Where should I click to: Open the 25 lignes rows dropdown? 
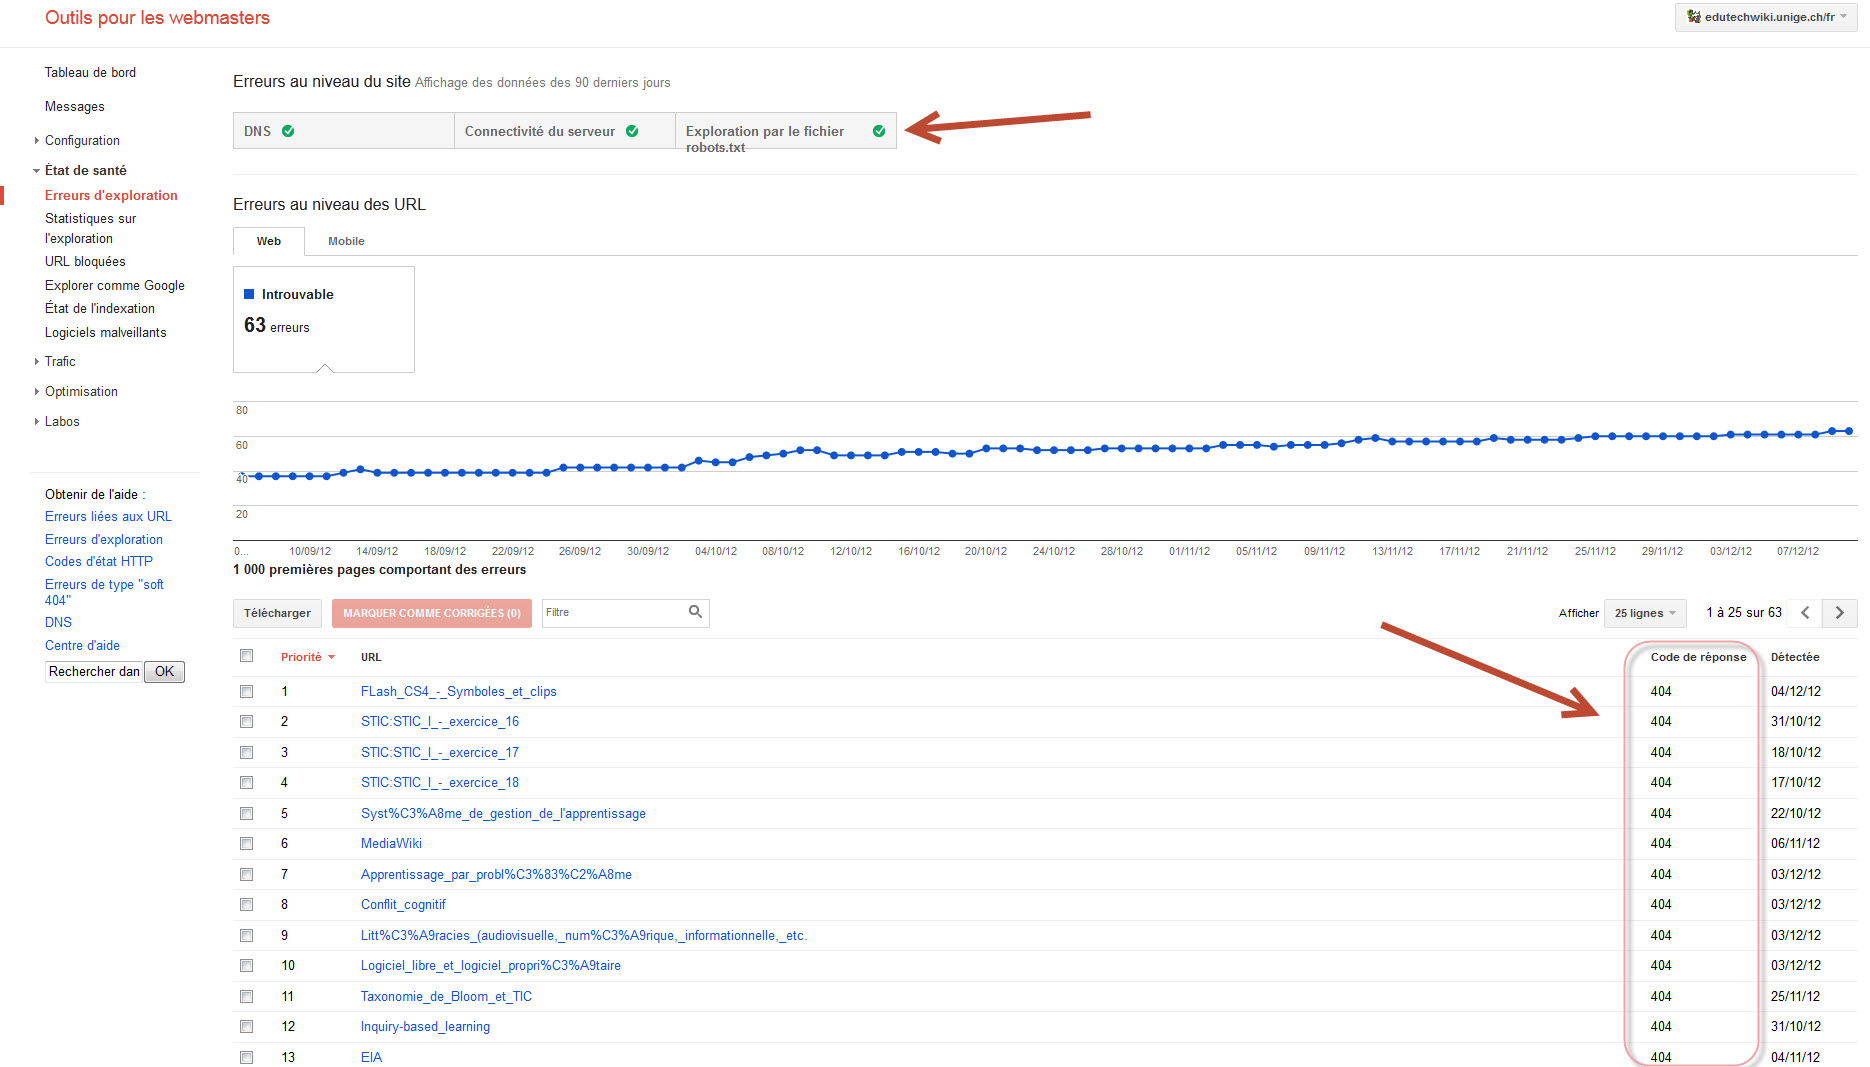pos(1645,613)
